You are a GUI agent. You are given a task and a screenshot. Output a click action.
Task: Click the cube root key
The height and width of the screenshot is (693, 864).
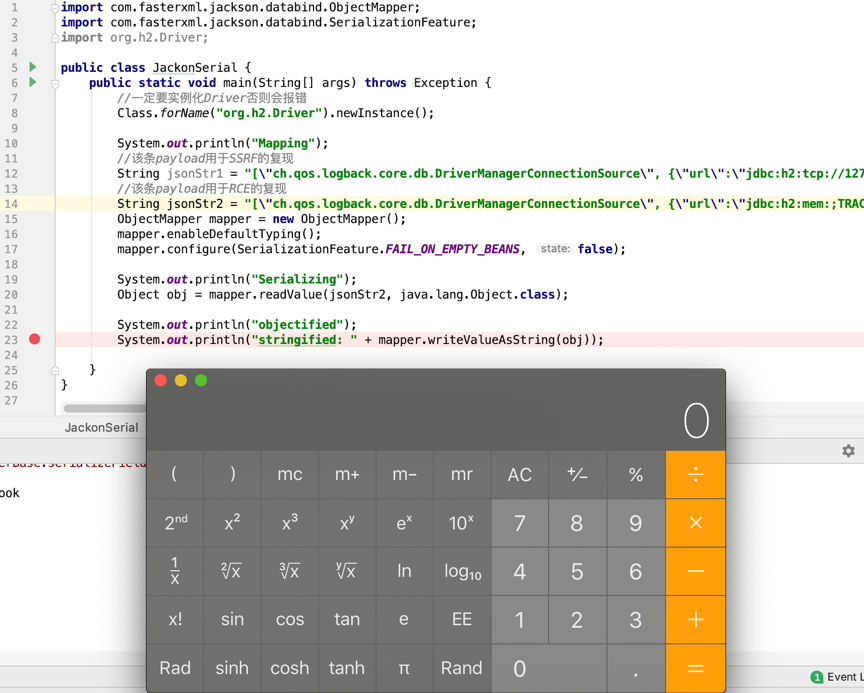(290, 571)
